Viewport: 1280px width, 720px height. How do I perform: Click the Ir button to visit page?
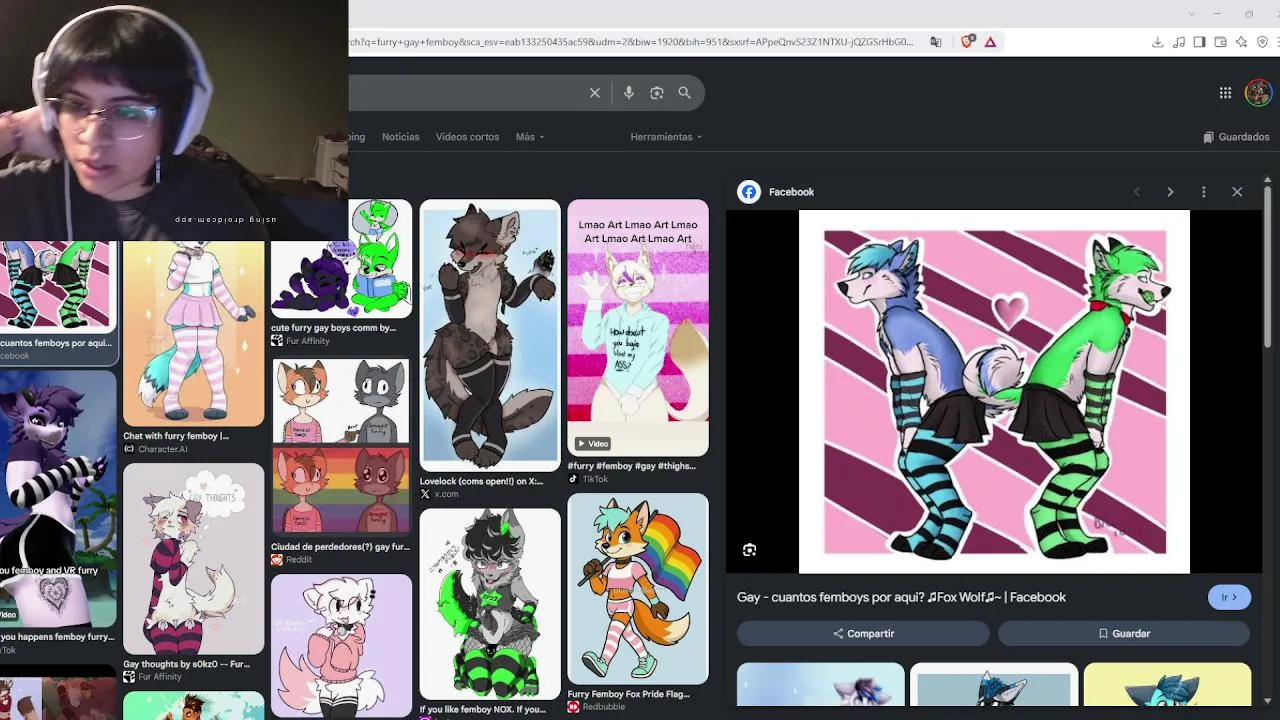[1229, 597]
